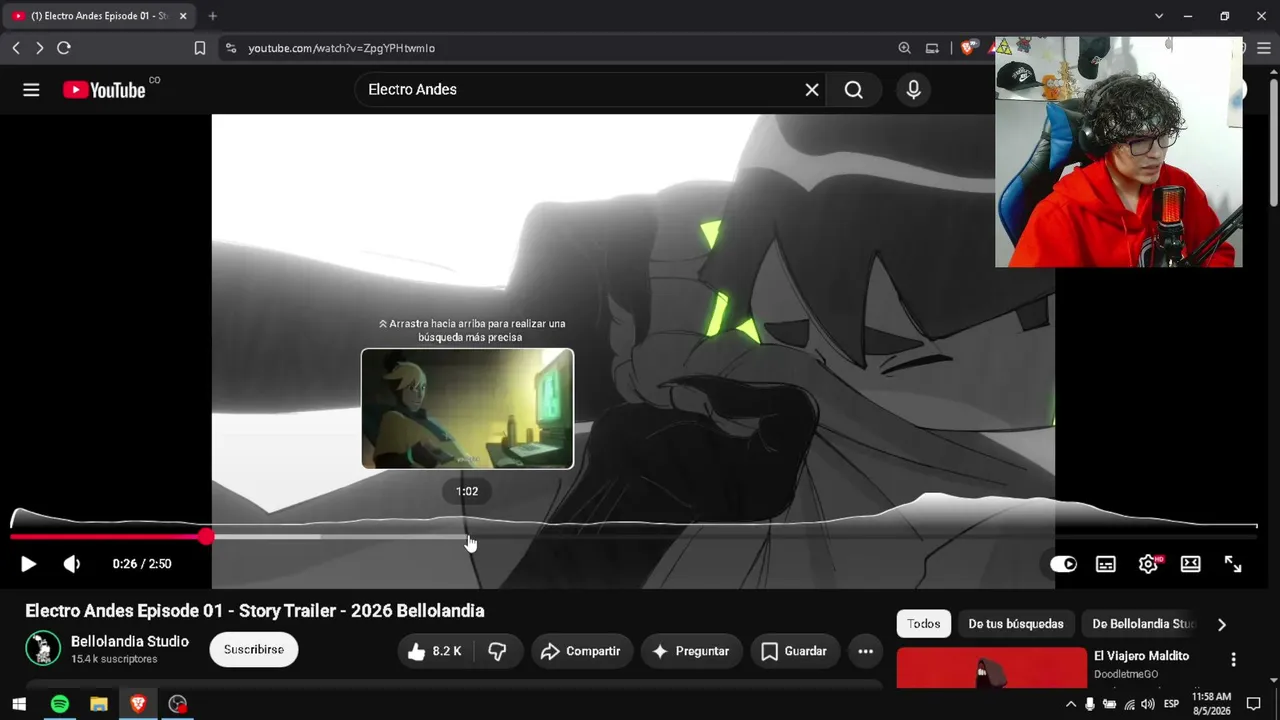Enter fullscreen mode in the player
Viewport: 1280px width, 720px height.
[x=1233, y=564]
